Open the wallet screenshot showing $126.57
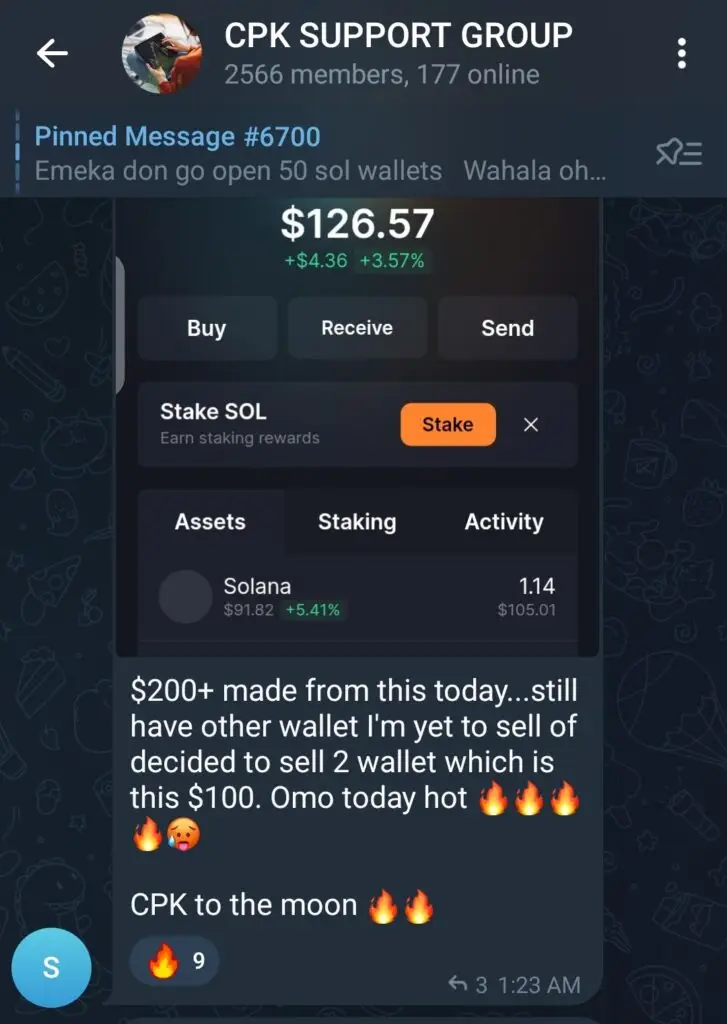 (x=357, y=427)
